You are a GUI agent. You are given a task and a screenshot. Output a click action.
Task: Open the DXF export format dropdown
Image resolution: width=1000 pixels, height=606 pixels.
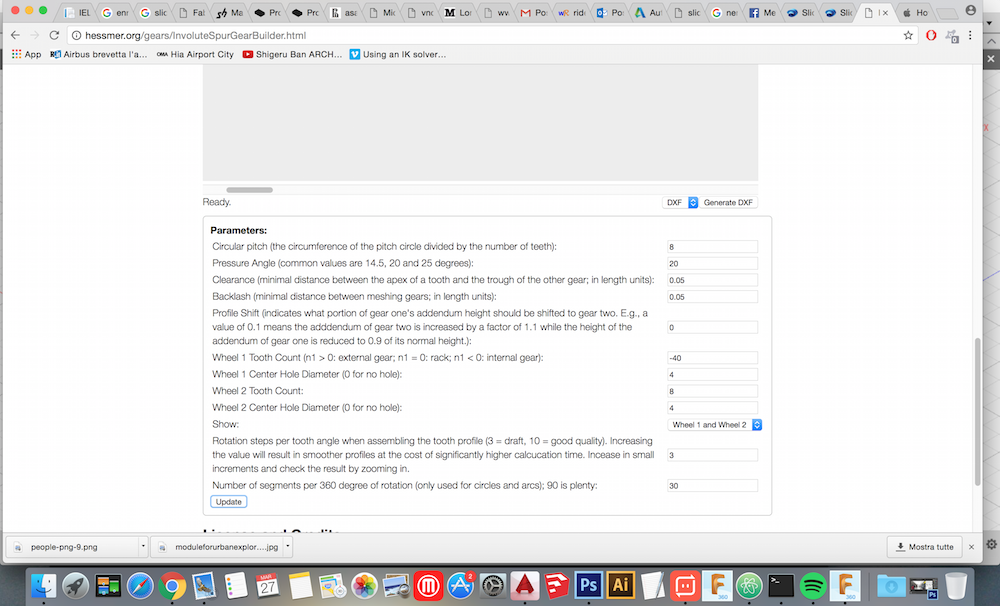click(680, 202)
